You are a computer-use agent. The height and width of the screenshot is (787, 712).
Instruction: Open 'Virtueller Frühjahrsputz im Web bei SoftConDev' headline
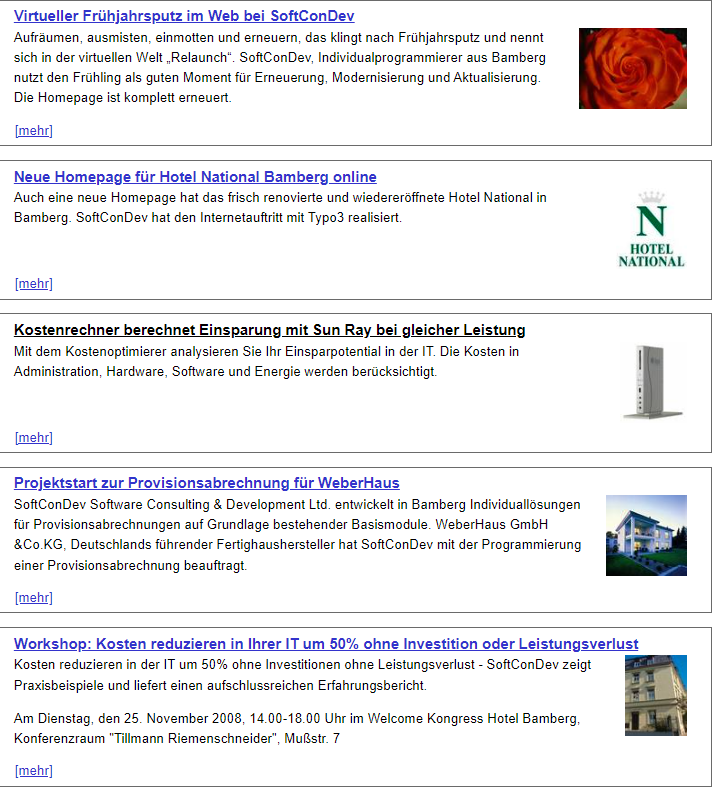[184, 16]
